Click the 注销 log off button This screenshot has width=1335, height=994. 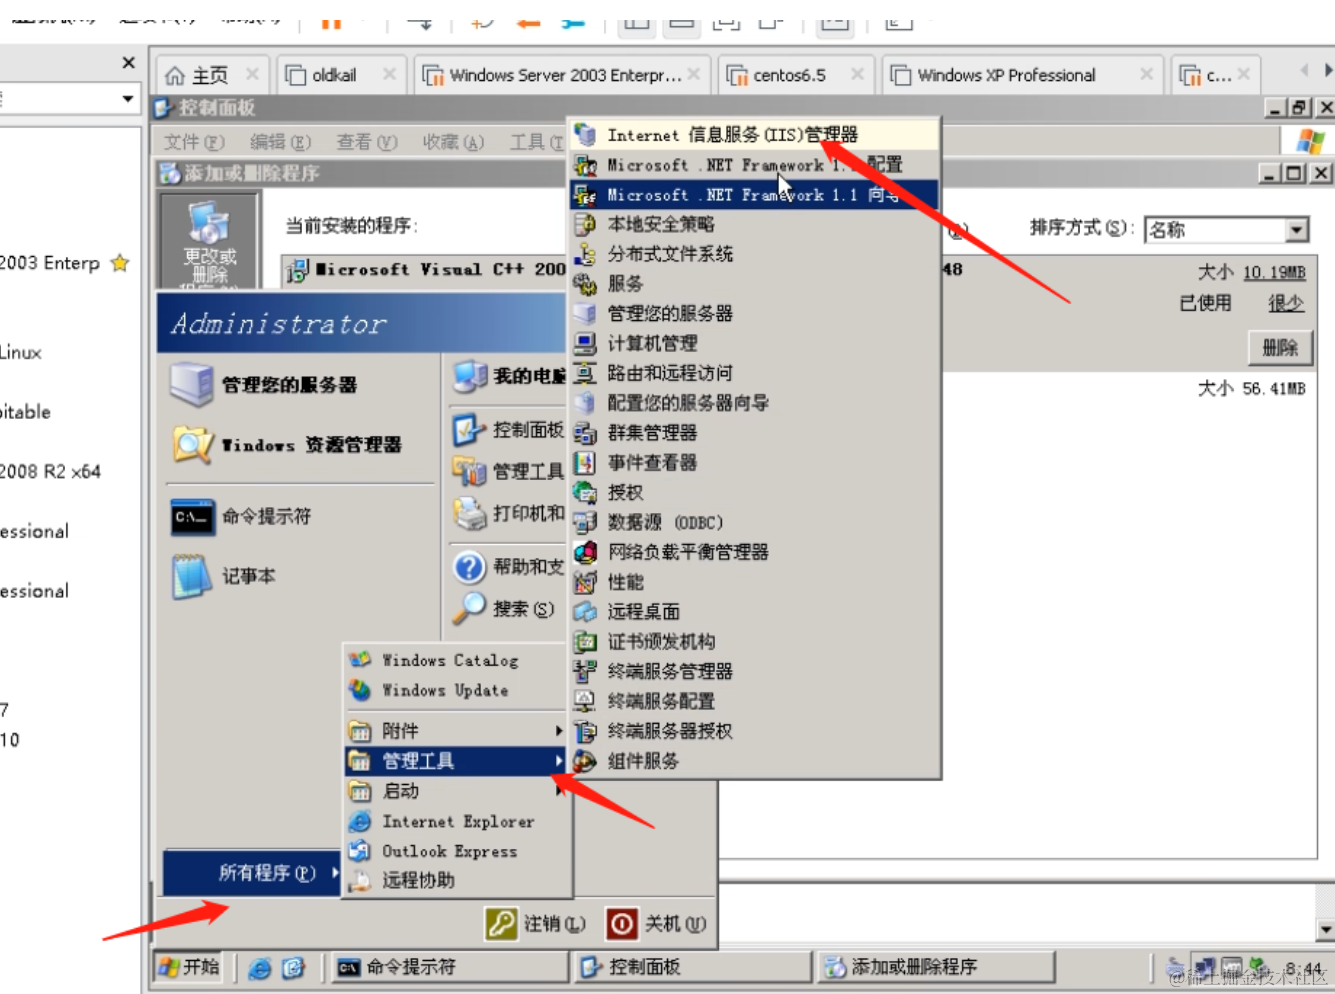(x=535, y=923)
